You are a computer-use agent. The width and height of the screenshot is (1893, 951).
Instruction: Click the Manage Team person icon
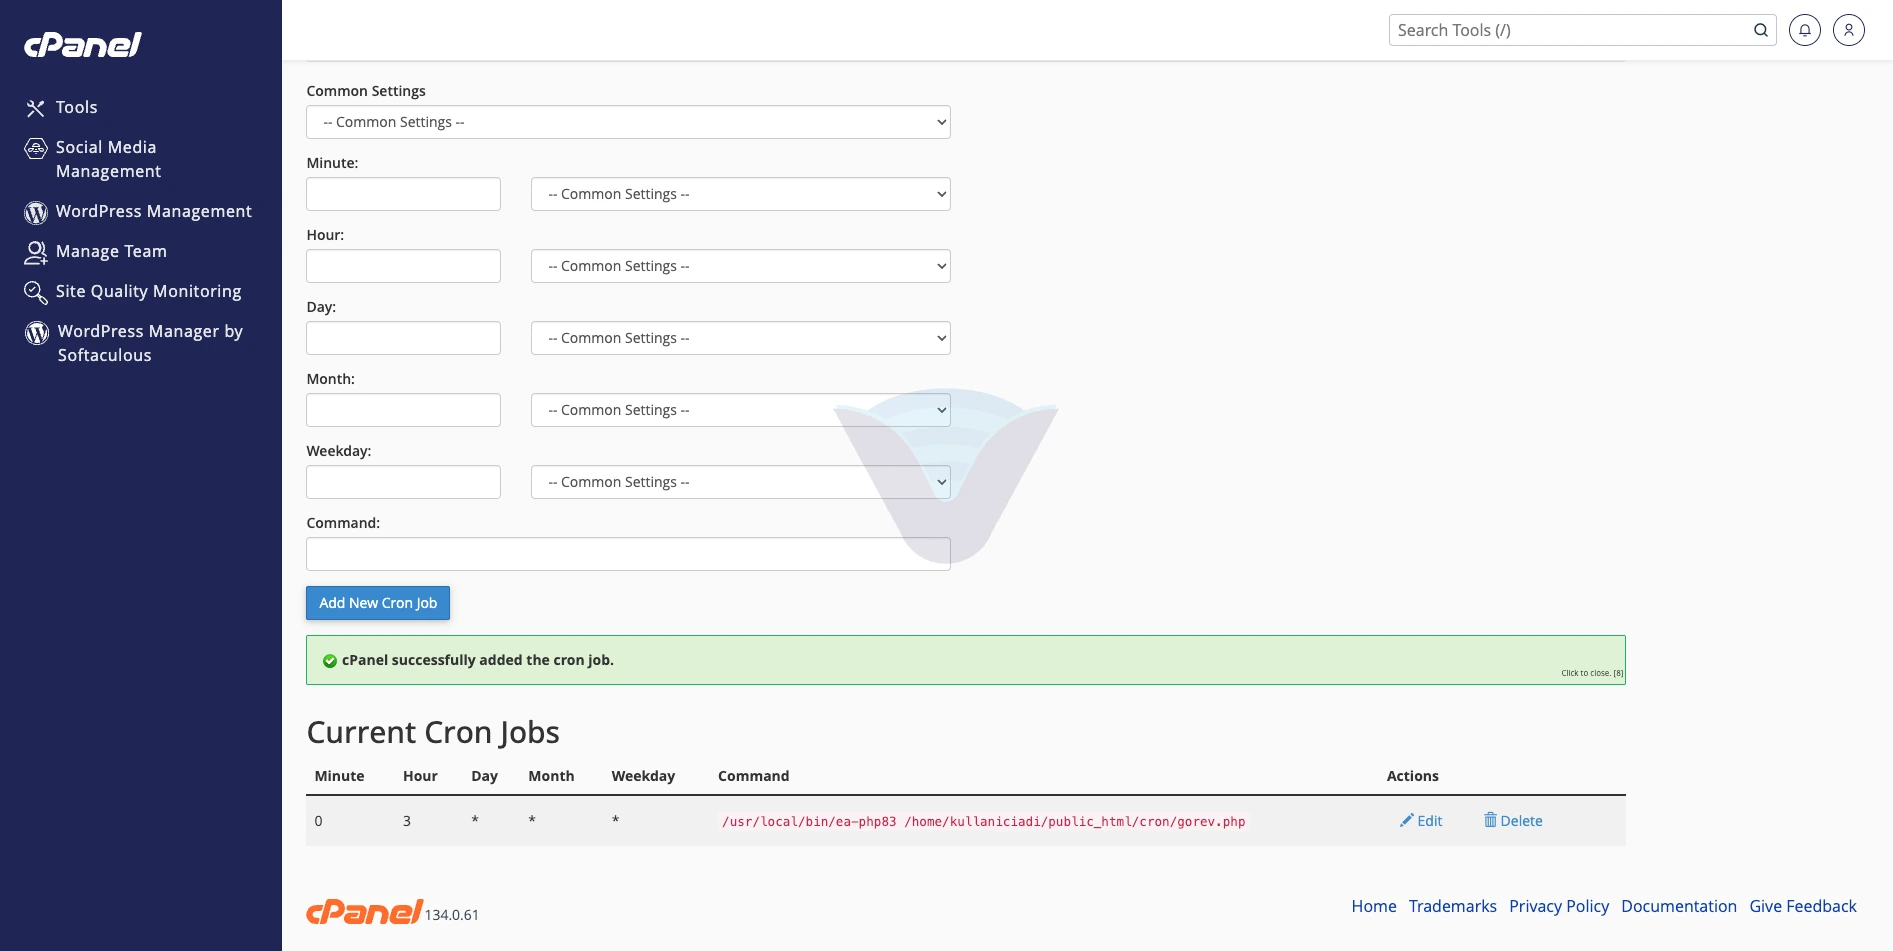click(36, 252)
